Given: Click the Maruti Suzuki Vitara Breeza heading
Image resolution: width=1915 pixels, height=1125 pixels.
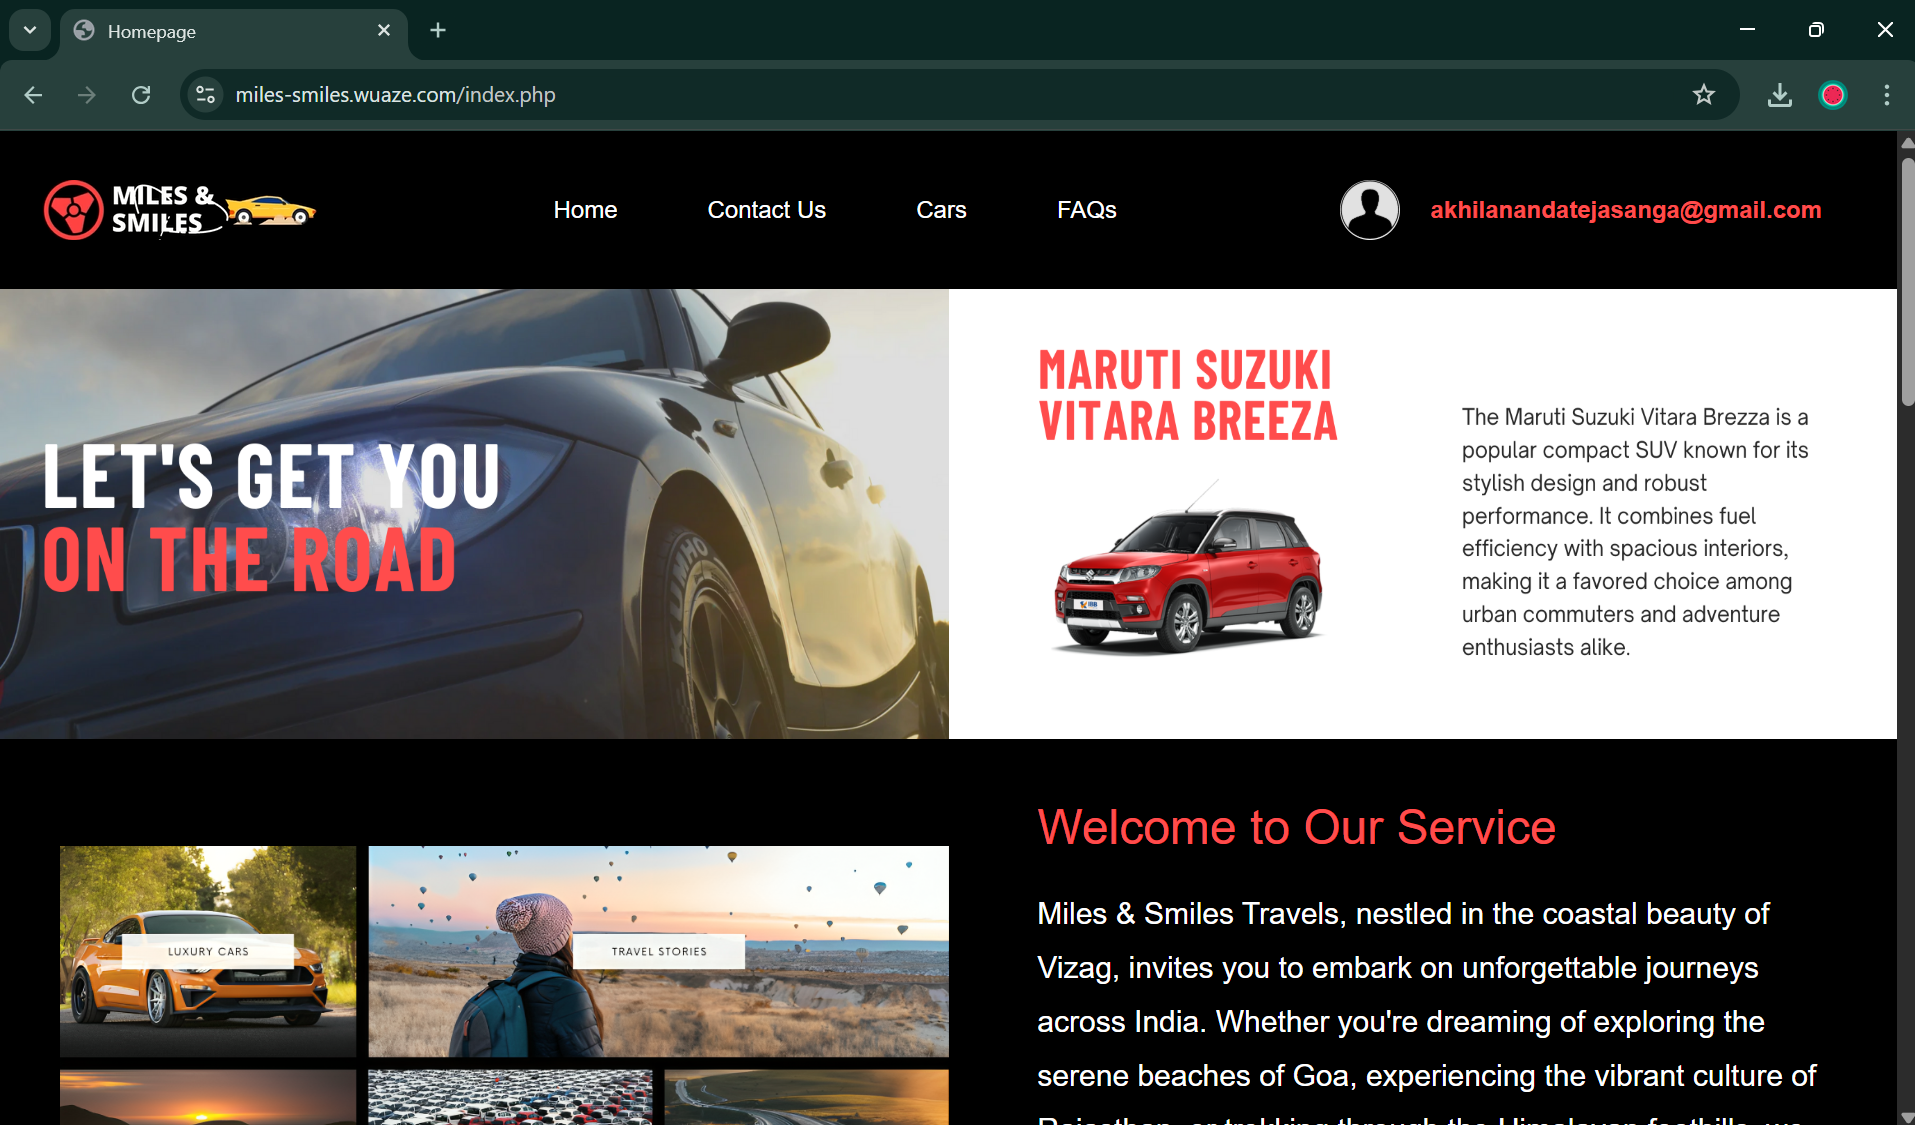Looking at the screenshot, I should [x=1187, y=396].
